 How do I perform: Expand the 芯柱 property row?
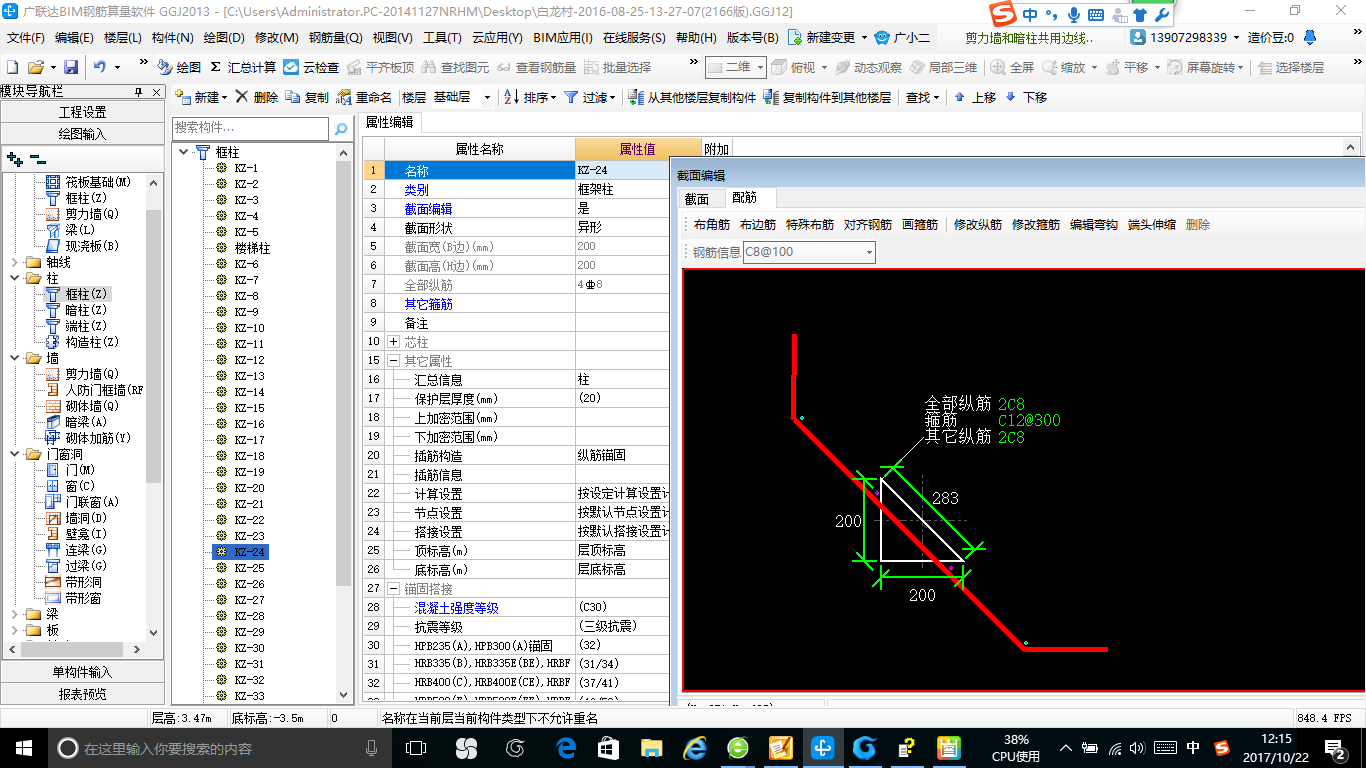[x=393, y=342]
